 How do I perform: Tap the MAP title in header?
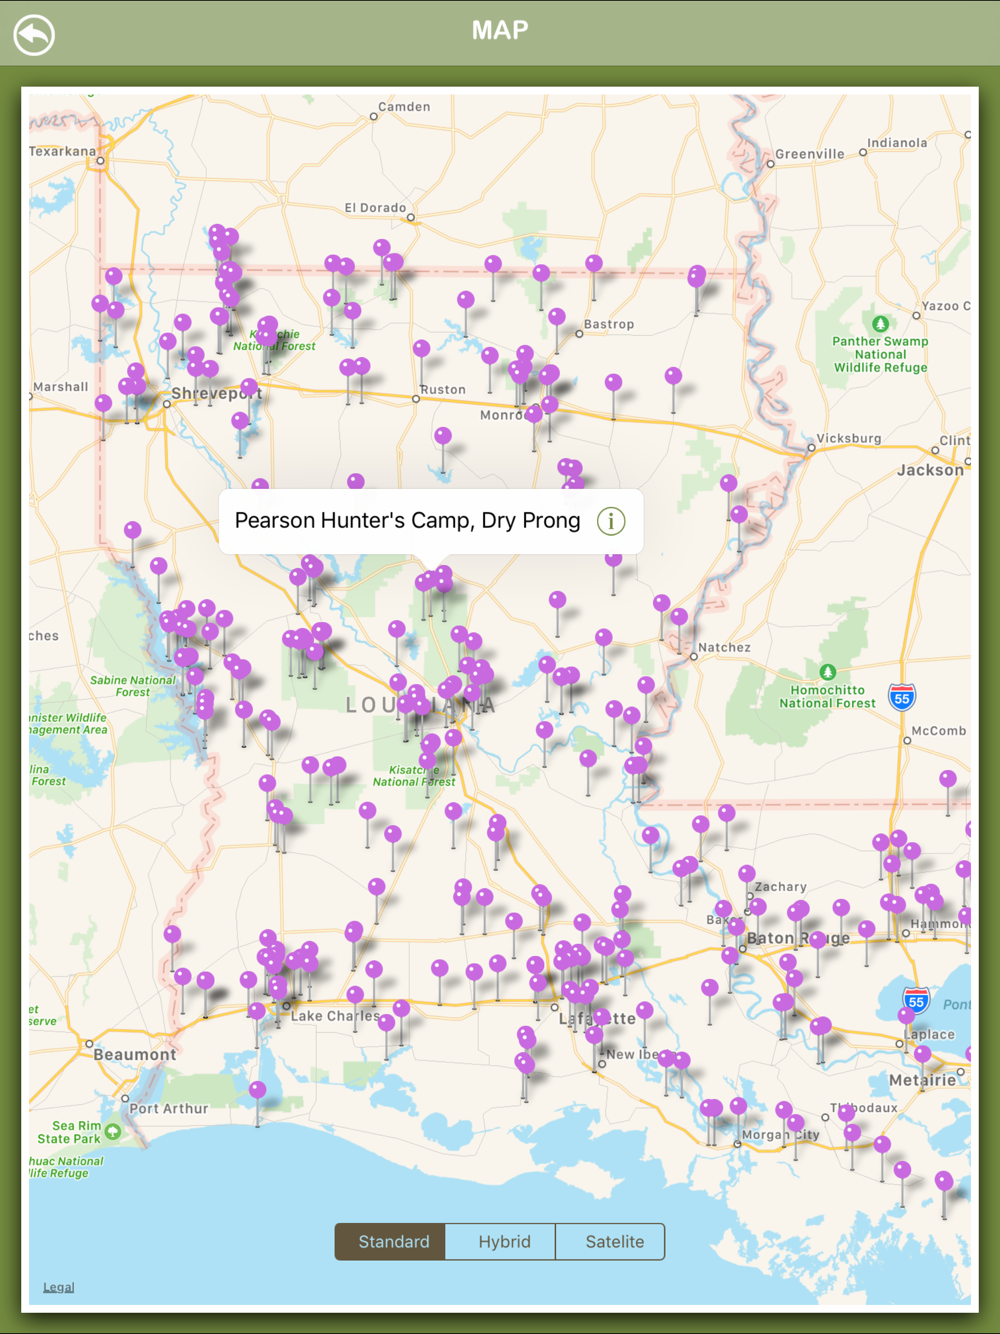pos(500,30)
